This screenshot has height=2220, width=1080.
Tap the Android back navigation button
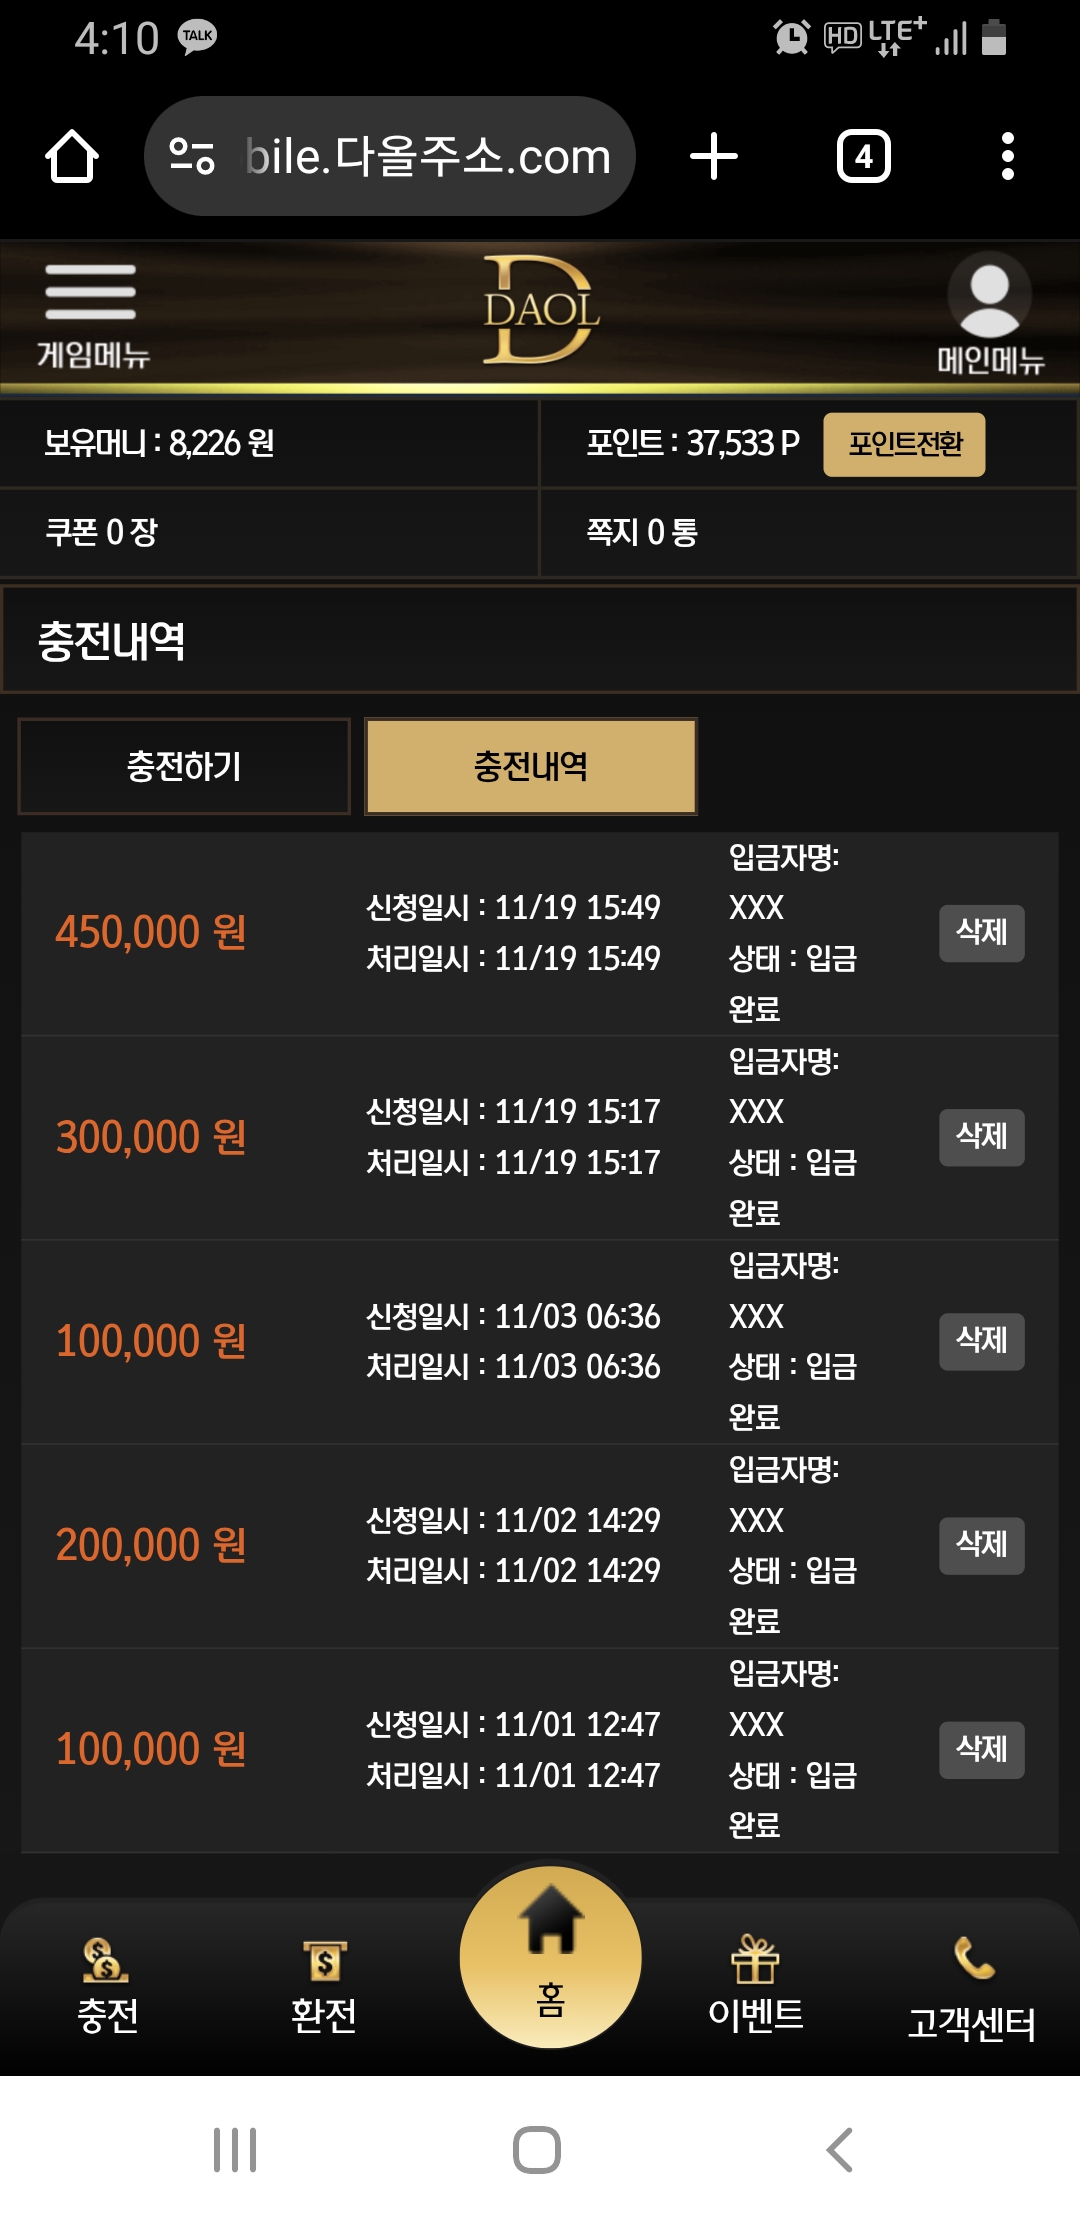coord(840,2150)
